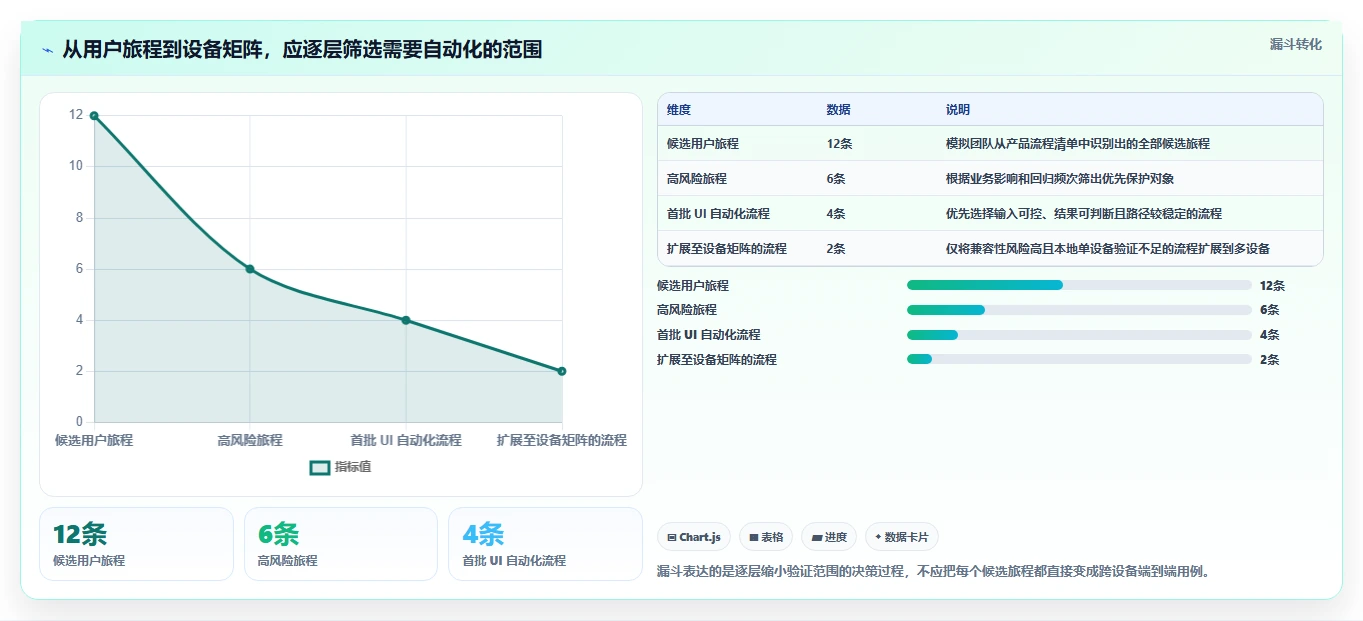Click the 候选用户旅程 progress bar
The image size is (1363, 621).
(x=1079, y=285)
